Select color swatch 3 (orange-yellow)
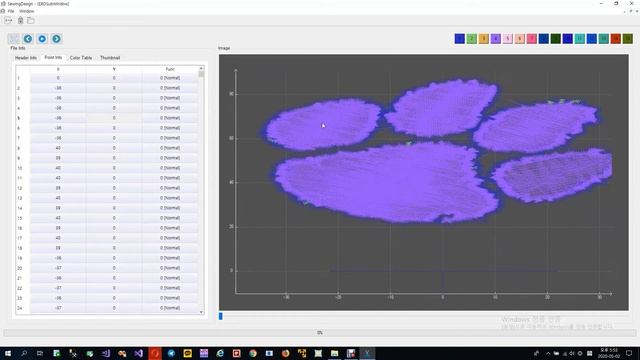This screenshot has width=640, height=360. (484, 39)
